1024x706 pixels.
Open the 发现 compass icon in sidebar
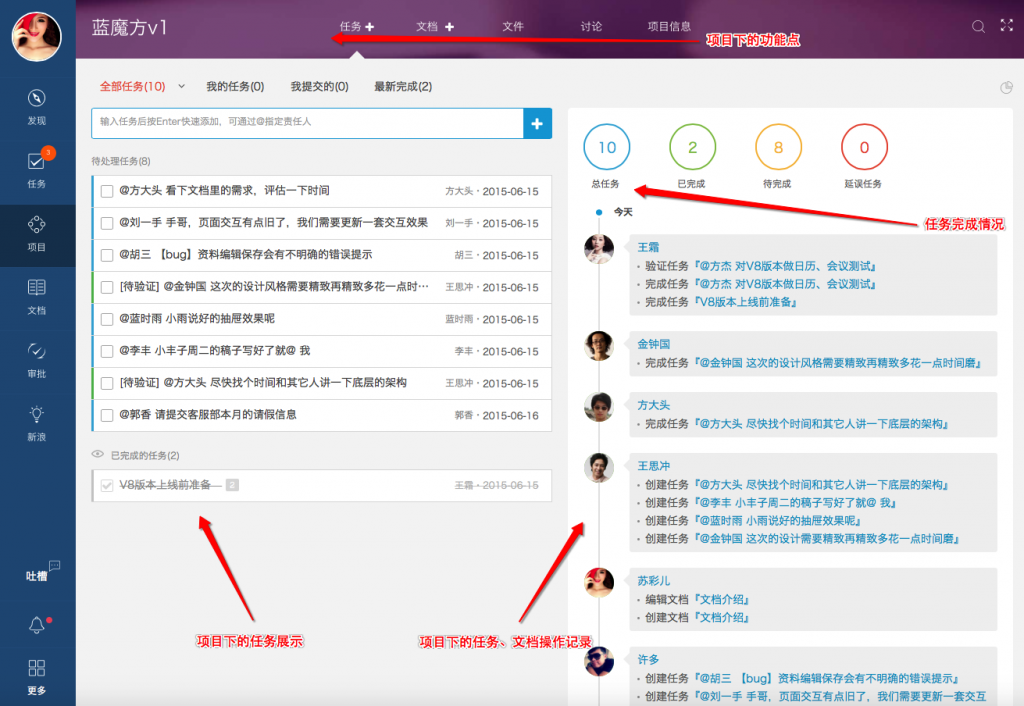[x=37, y=98]
